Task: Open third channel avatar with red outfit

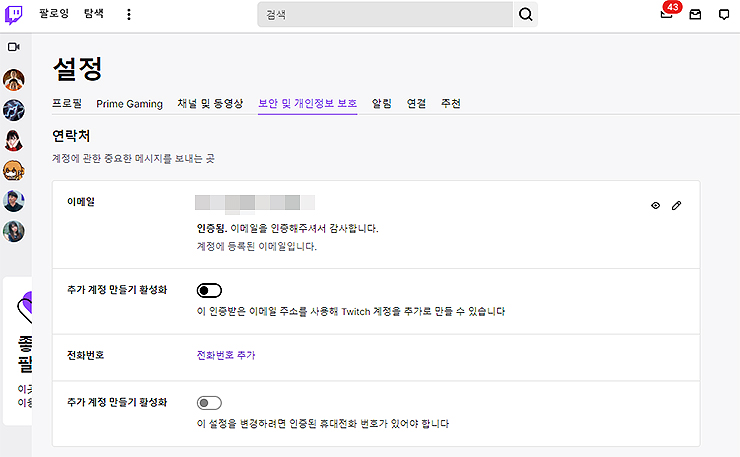Action: point(14,141)
